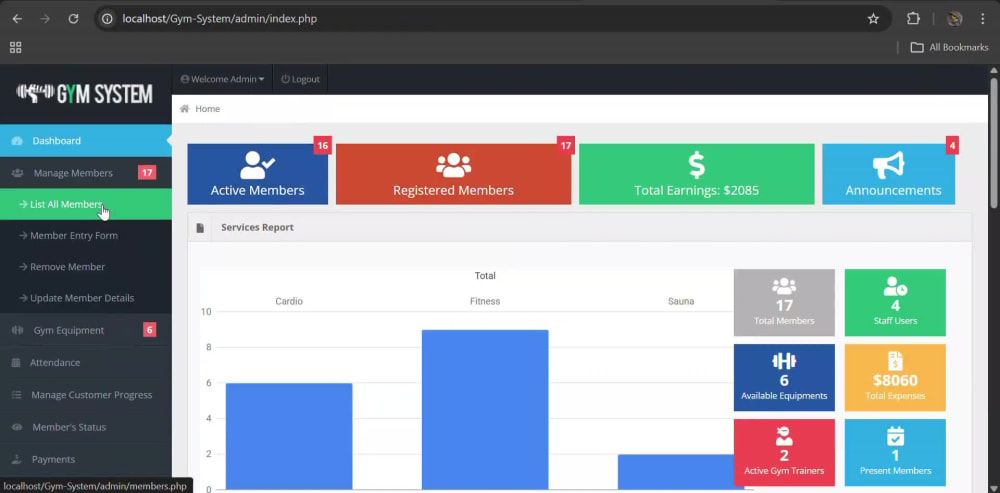Click the browser back arrow

click(17, 18)
